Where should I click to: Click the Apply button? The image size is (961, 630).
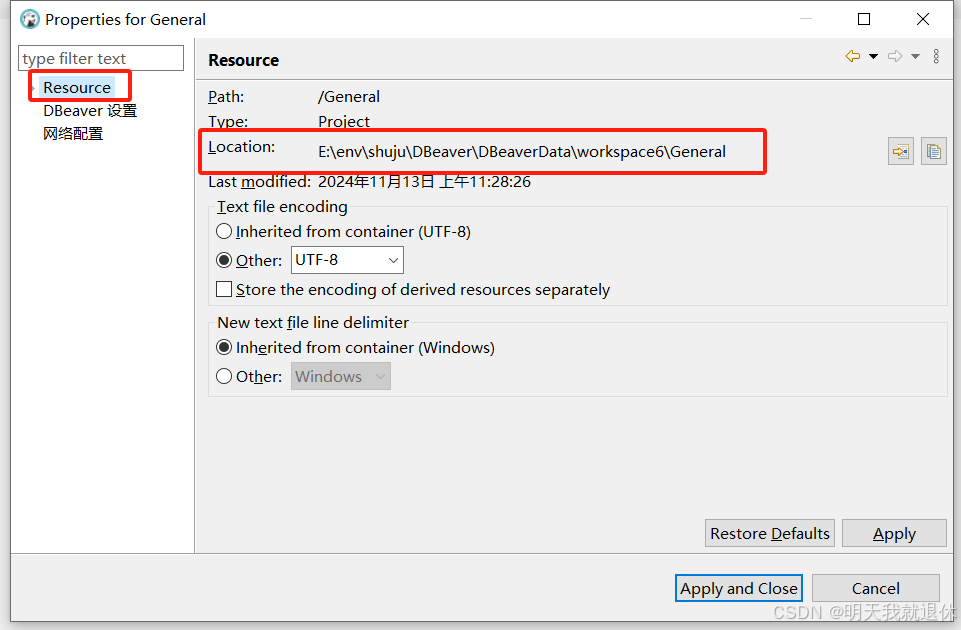tap(894, 533)
